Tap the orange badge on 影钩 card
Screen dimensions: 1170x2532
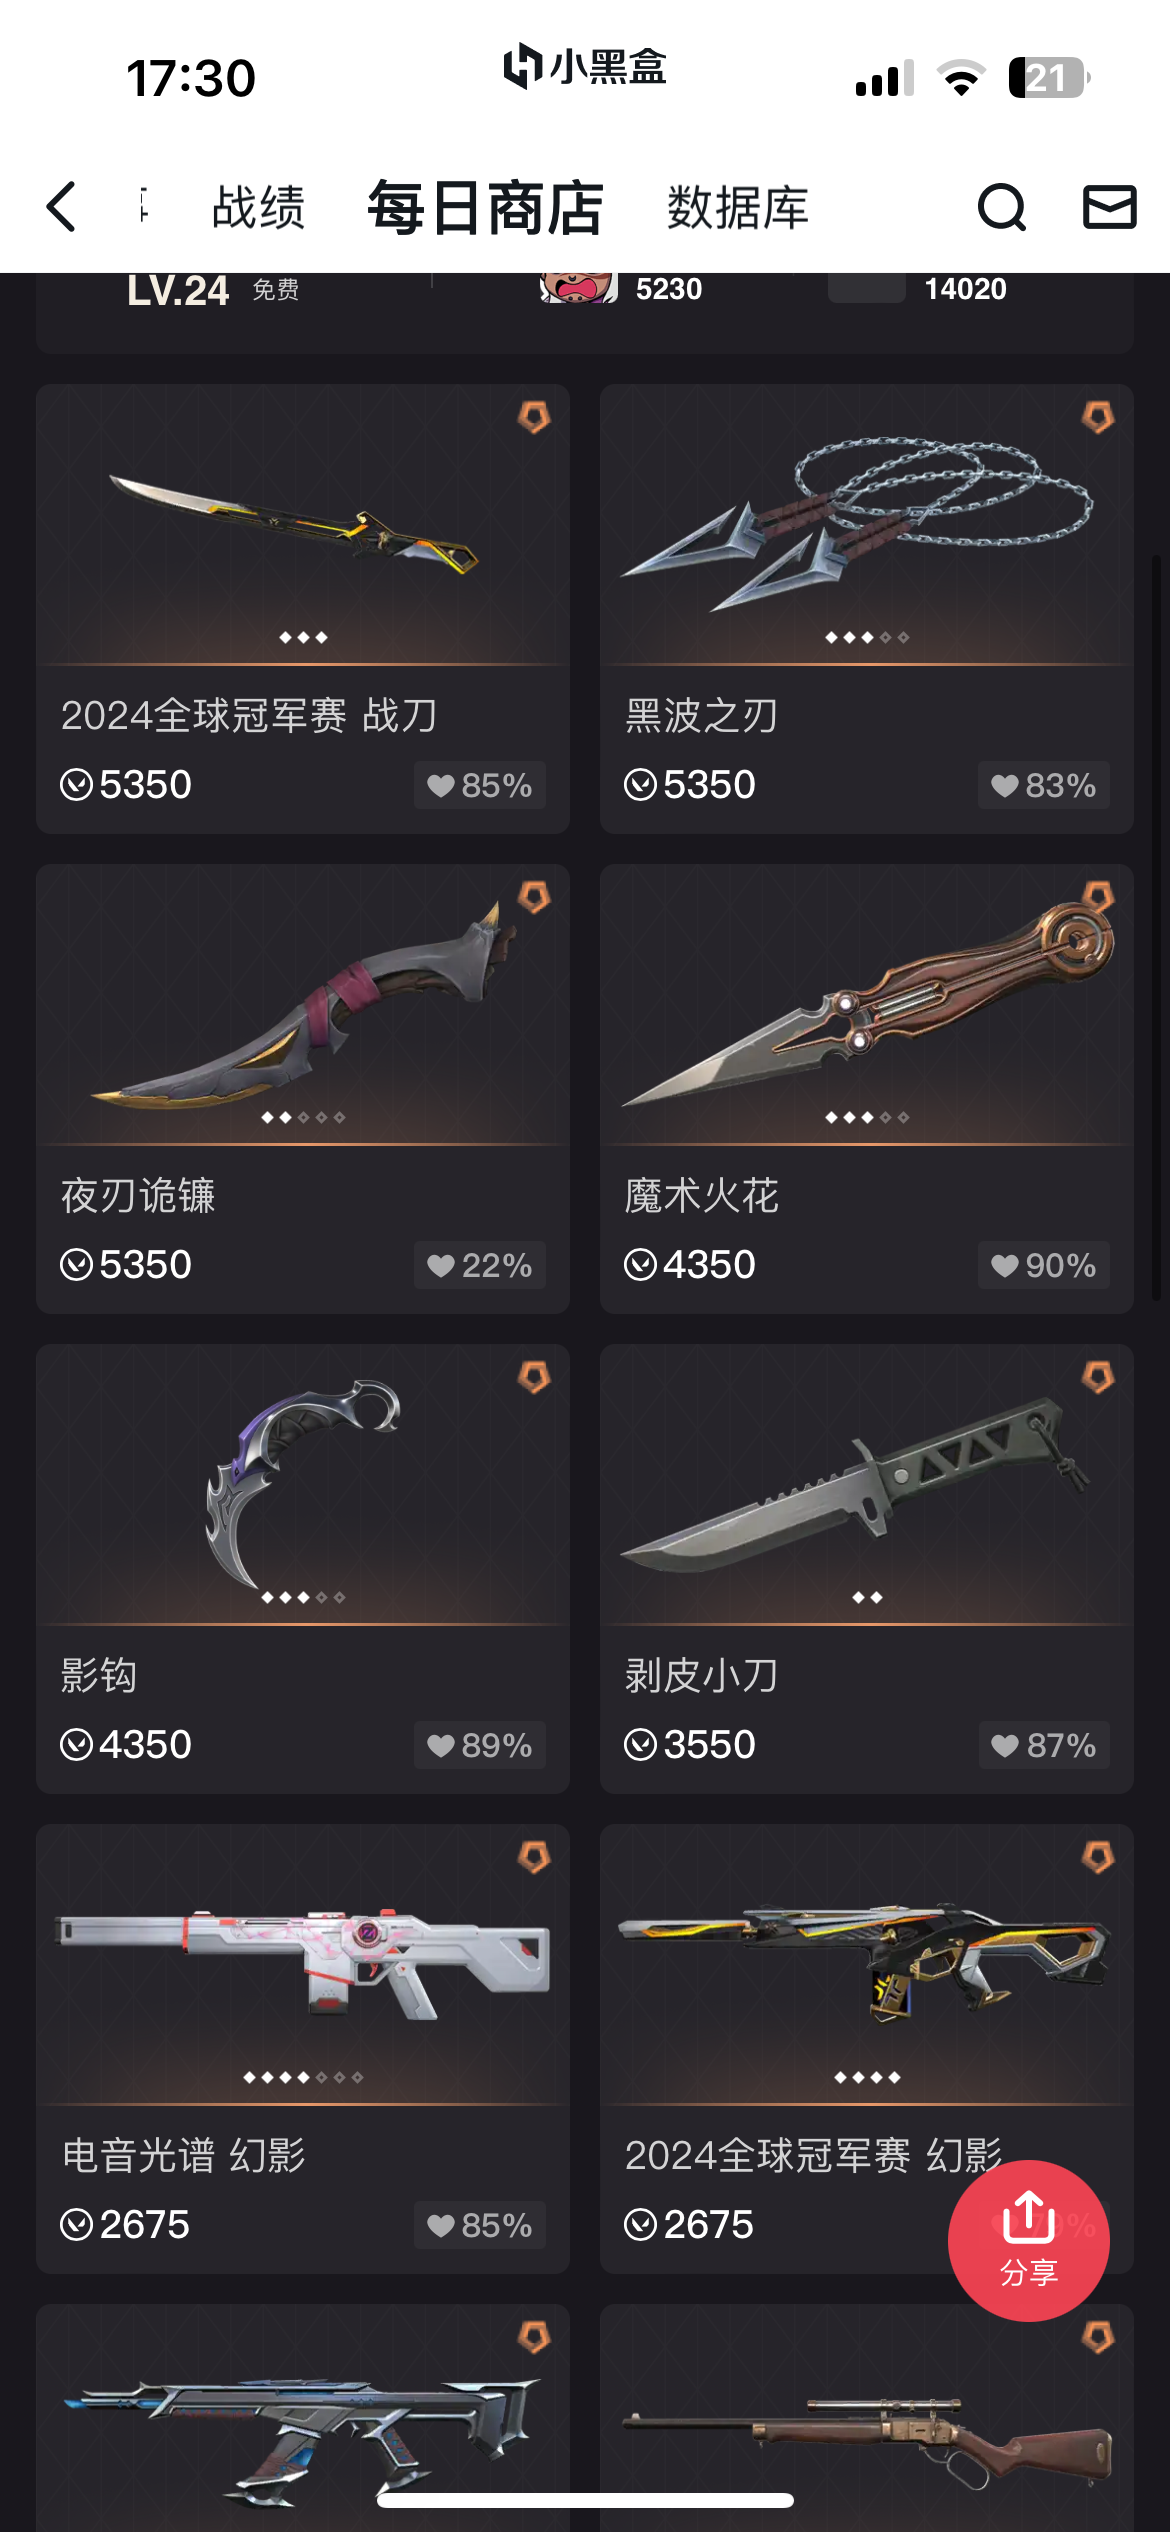click(x=534, y=1377)
